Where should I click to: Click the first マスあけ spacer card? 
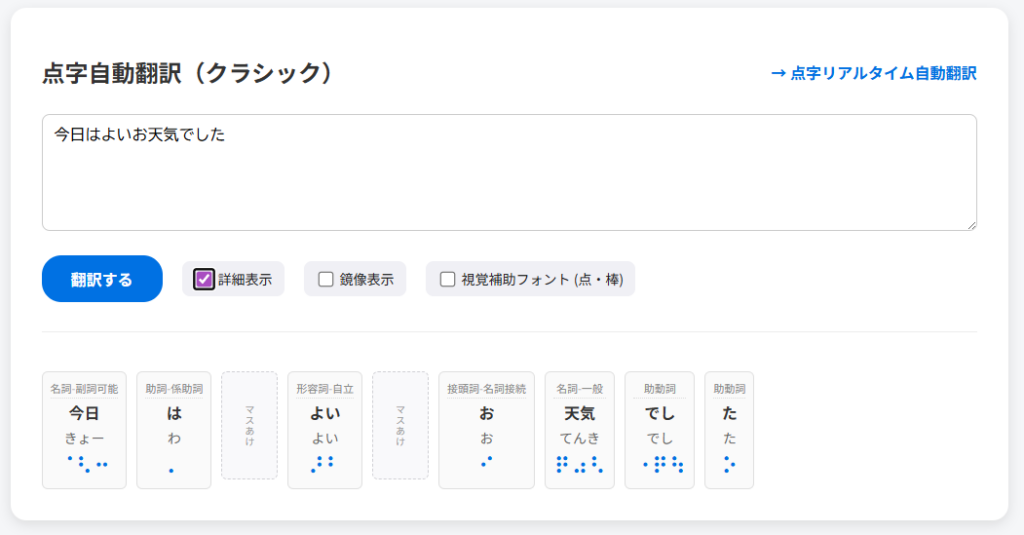(x=249, y=426)
